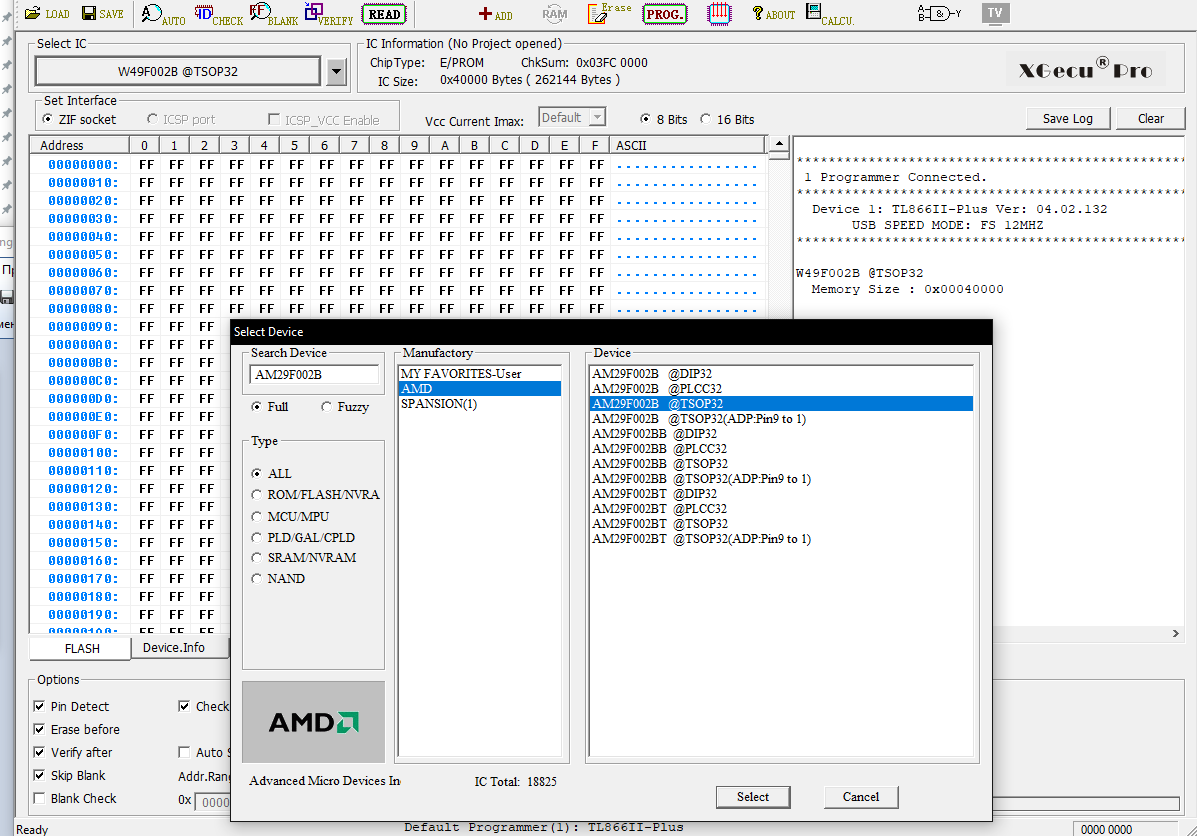
Task: Select AM29F002BT @TSOP32(ADP:Pin9 to 1)
Action: click(782, 539)
